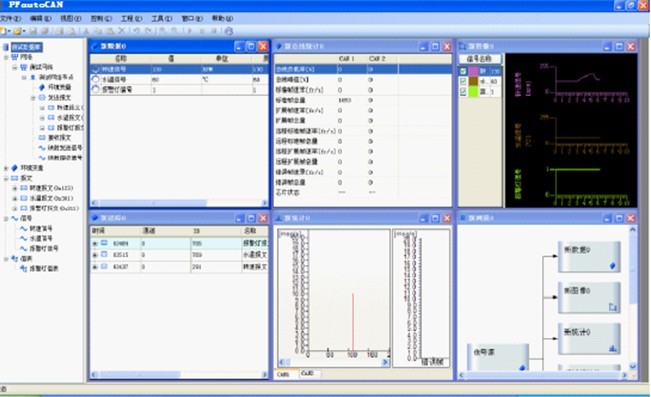Uncheck the green signal checkbox
The width and height of the screenshot is (651, 397).
click(463, 92)
